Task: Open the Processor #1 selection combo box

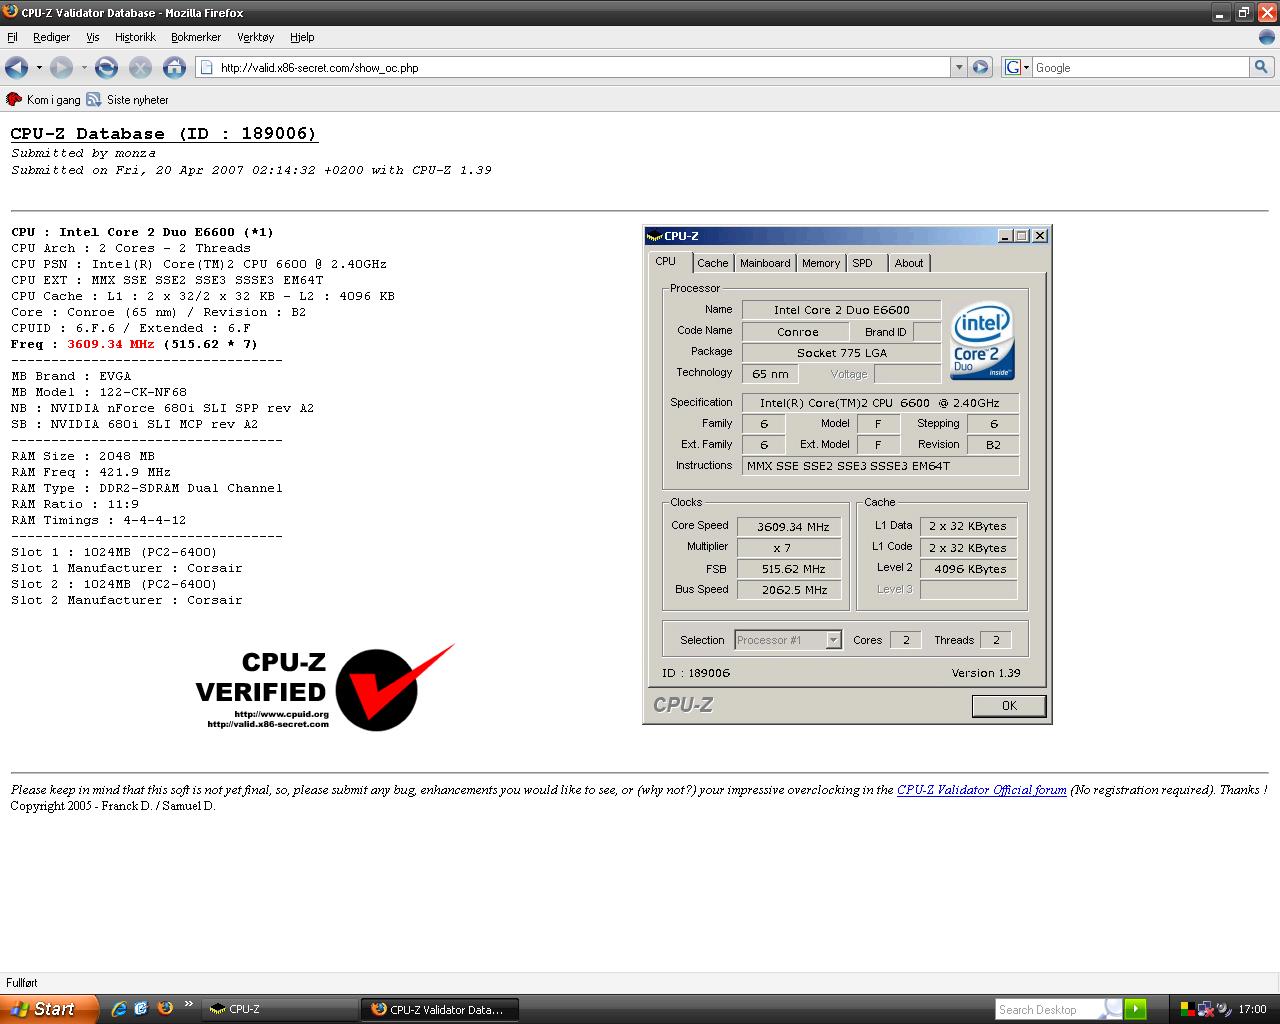Action: pyautogui.click(x=788, y=640)
